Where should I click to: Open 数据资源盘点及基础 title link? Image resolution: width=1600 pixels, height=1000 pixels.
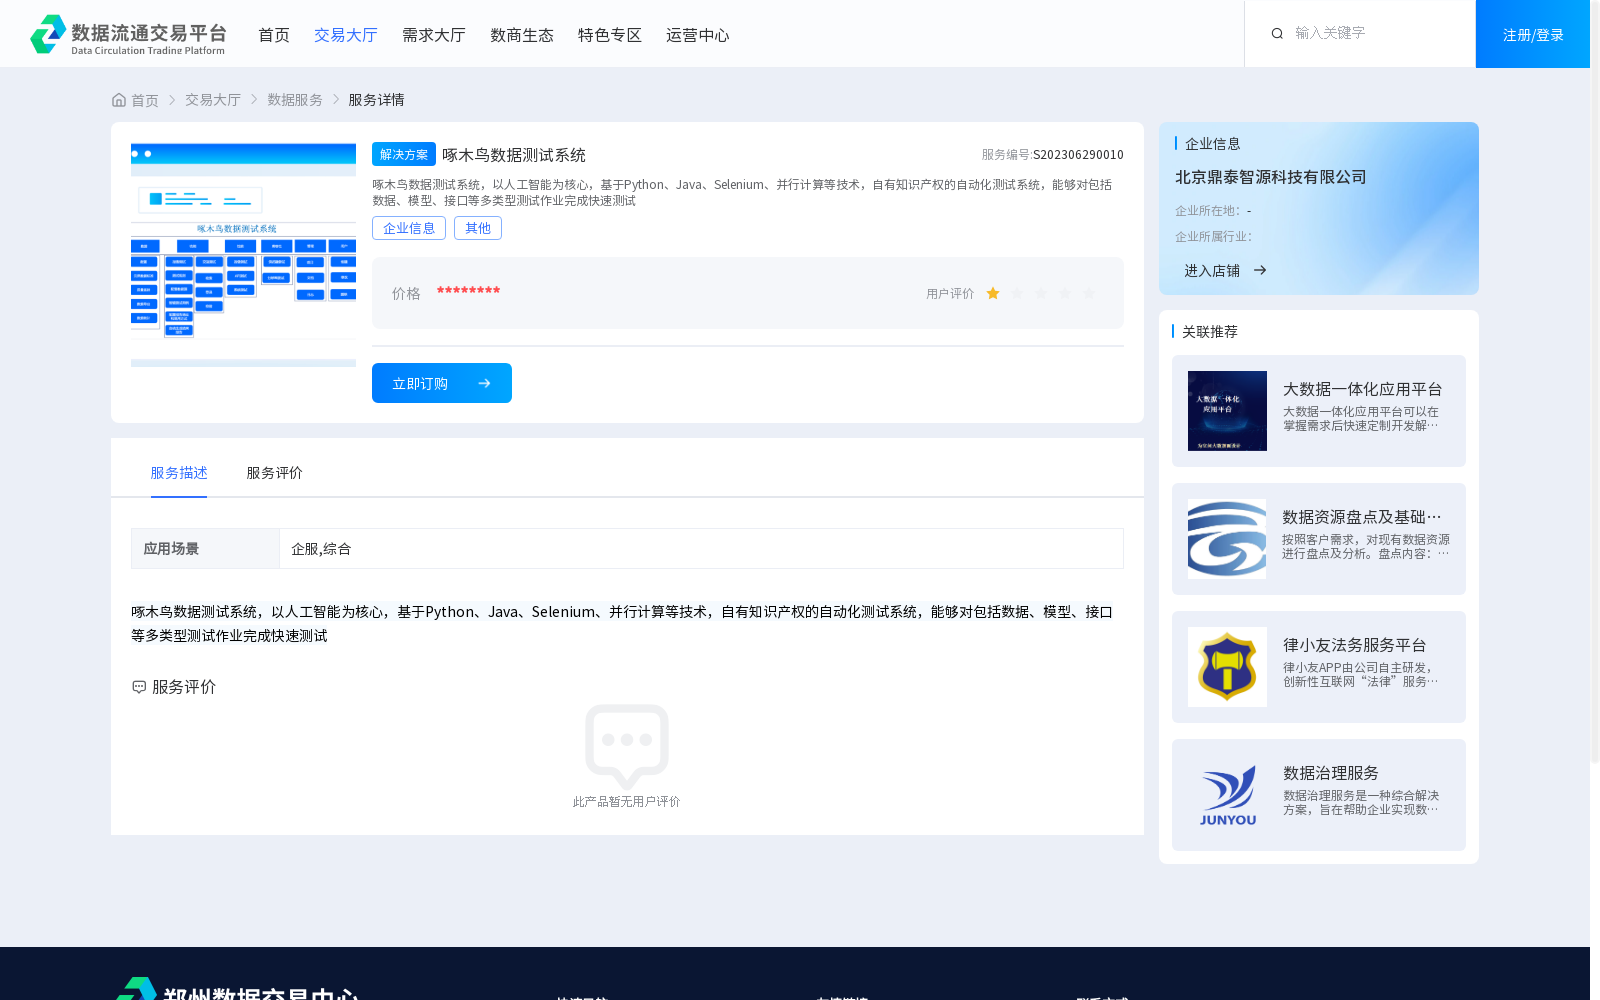[x=1362, y=517]
